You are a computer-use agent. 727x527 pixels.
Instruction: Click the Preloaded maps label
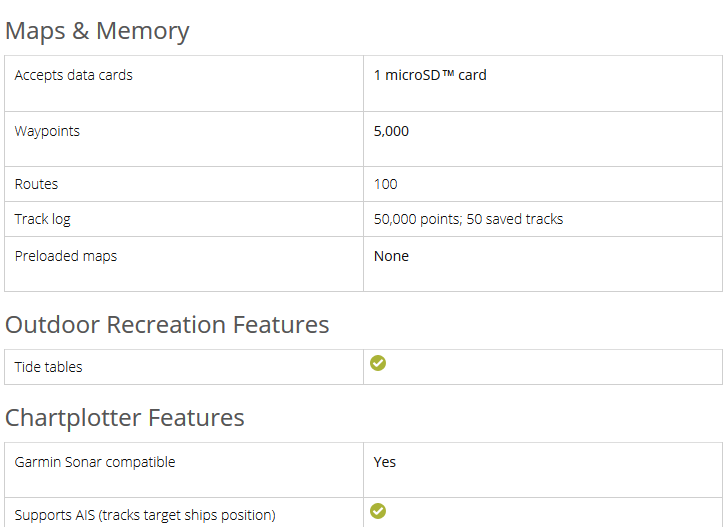tap(65, 256)
